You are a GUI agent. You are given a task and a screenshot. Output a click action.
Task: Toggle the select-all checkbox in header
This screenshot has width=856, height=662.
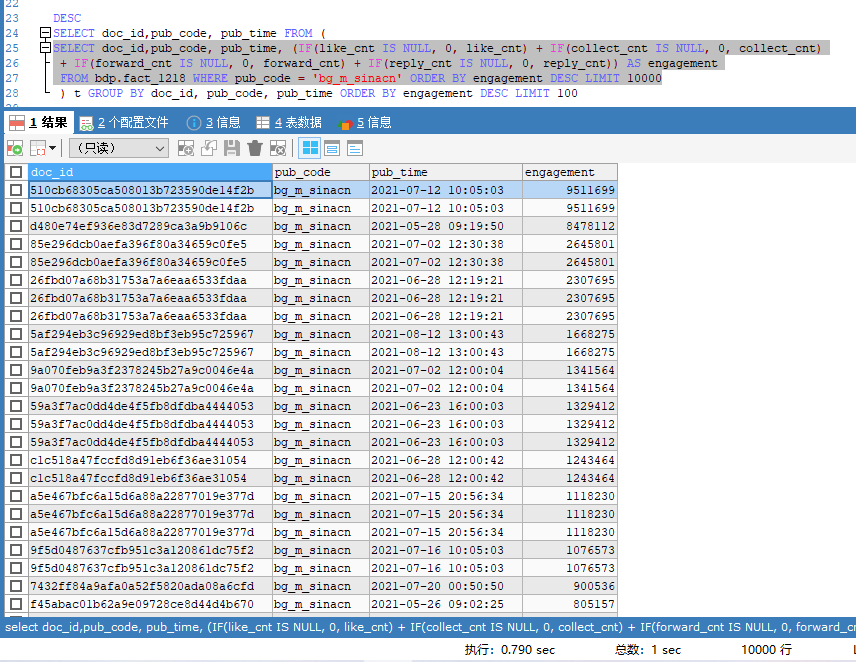[x=15, y=172]
